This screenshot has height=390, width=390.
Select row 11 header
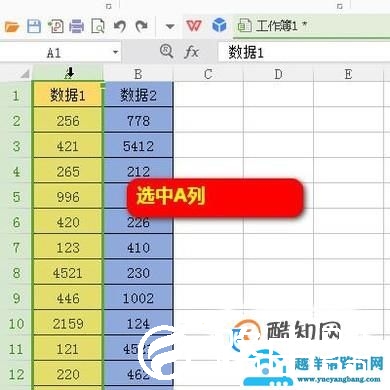16,349
